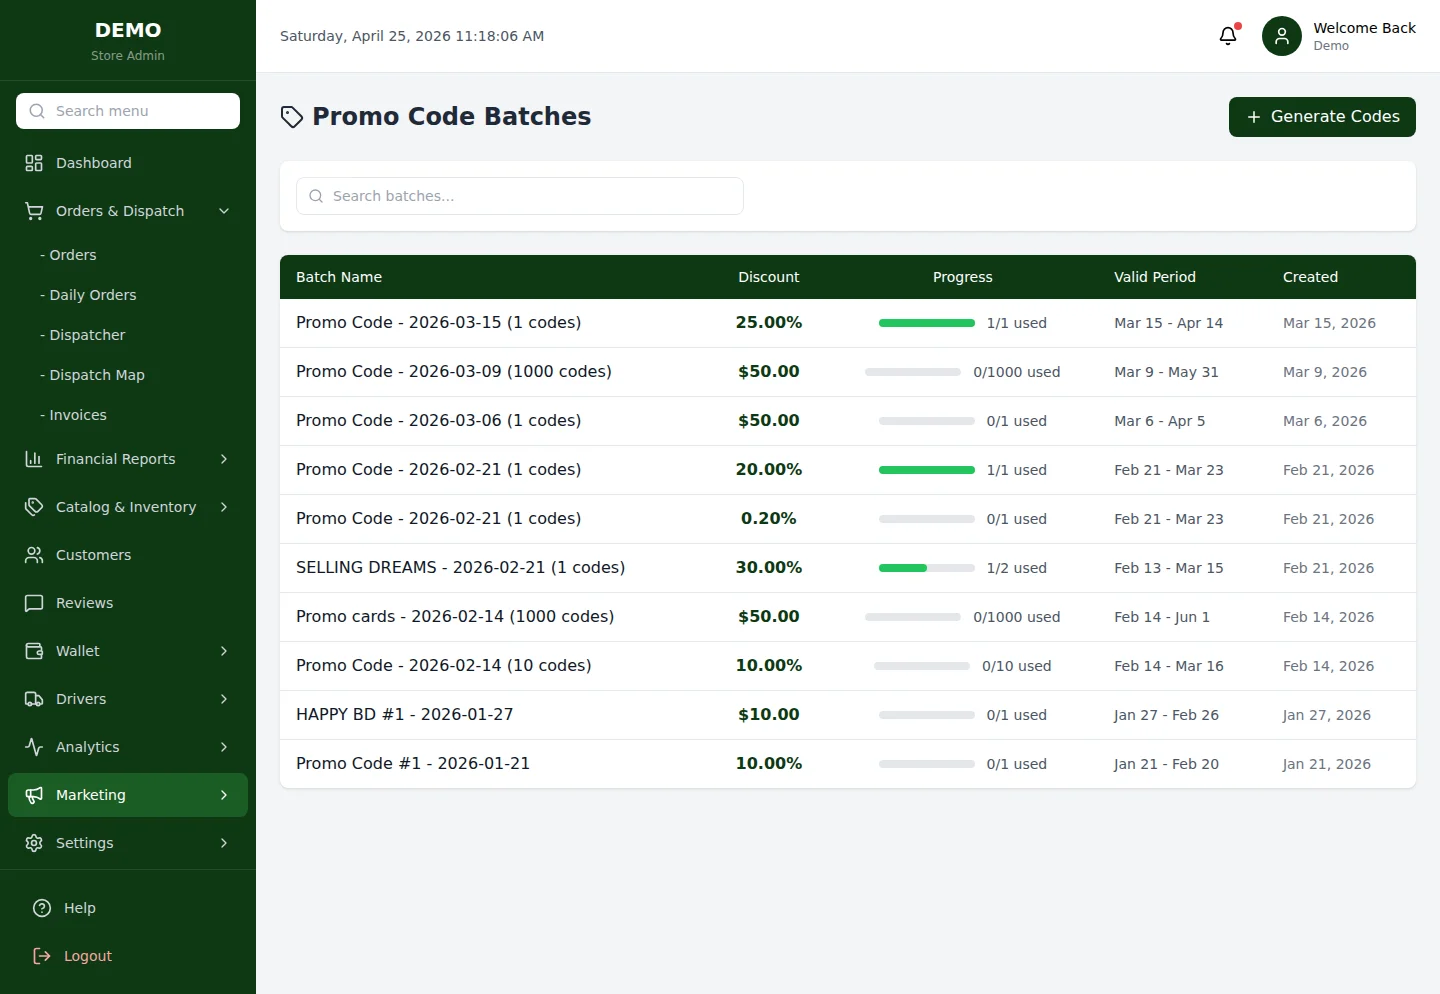Screen dimensions: 1440x994
Task: Open the SELLING DREAMS batch row
Action: point(460,568)
